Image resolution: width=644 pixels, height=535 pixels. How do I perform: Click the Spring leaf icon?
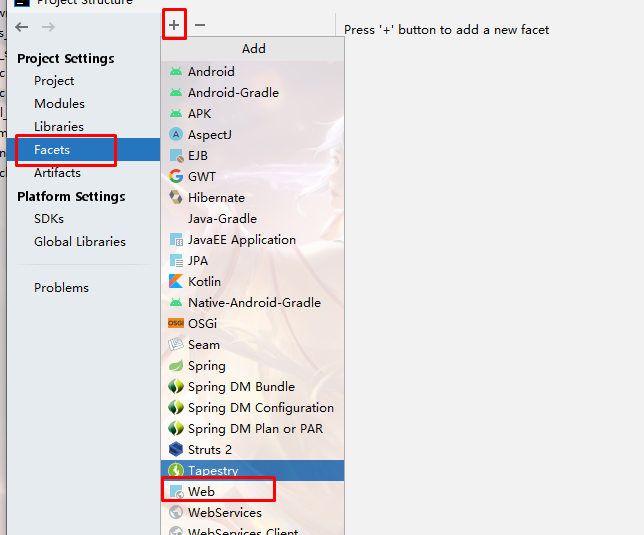176,365
